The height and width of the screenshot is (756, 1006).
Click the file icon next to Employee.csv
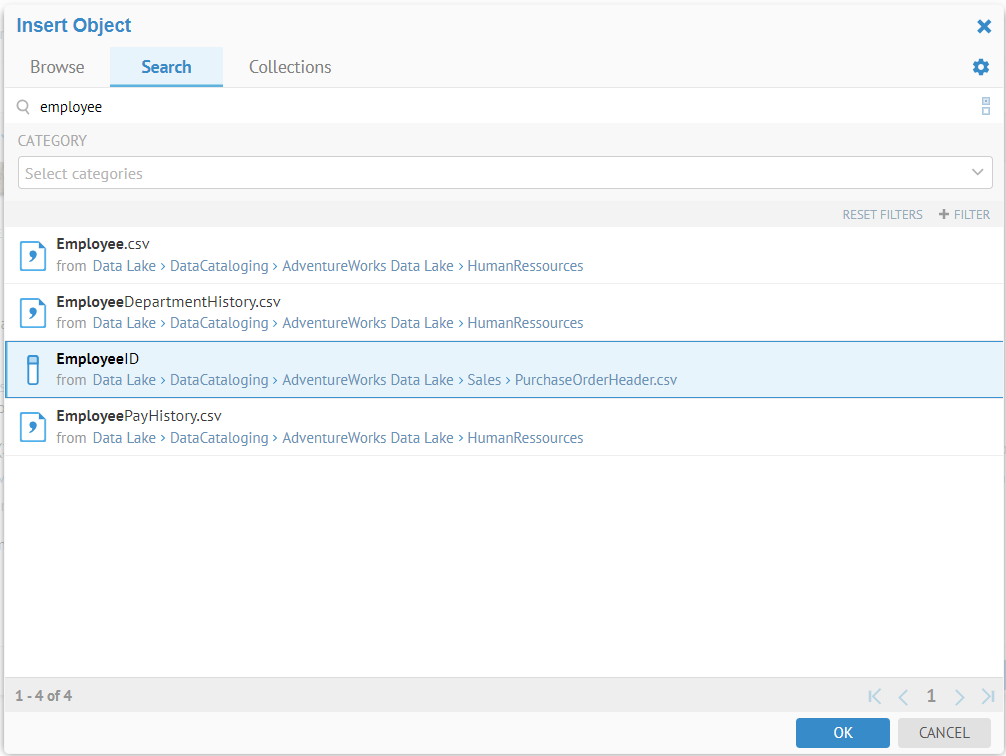coord(32,255)
